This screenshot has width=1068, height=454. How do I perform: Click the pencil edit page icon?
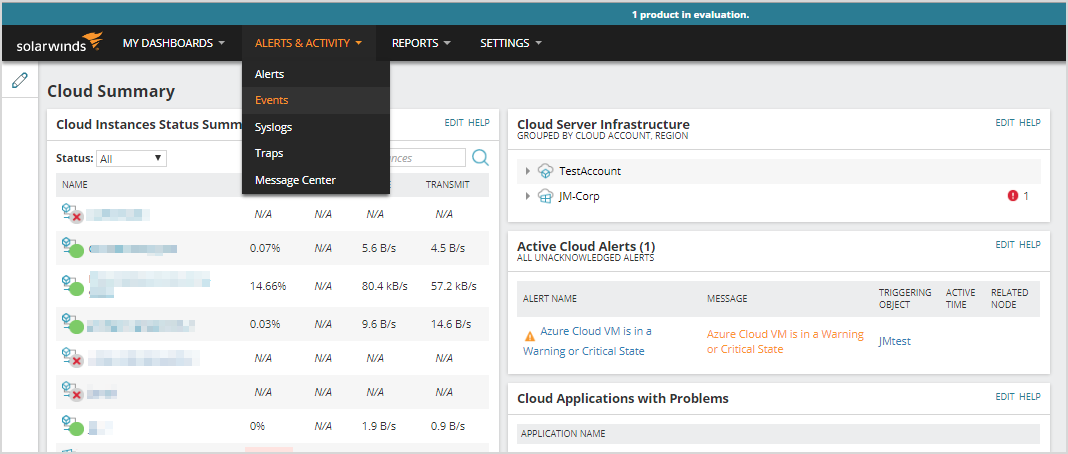click(19, 81)
